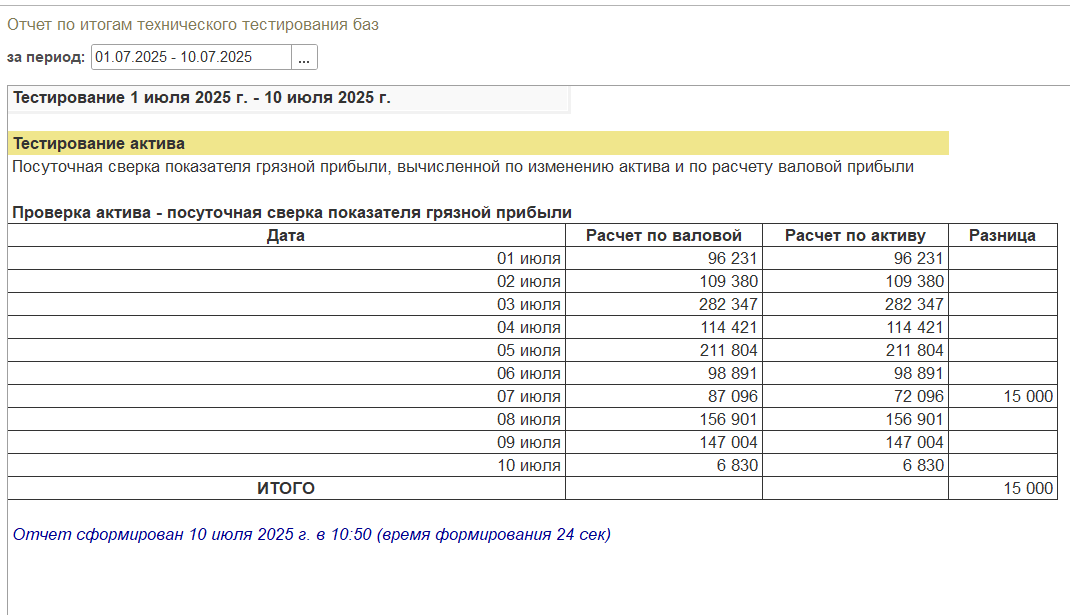1070x615 pixels.
Task: Click the 'Расчет по валовой' column header
Action: pyautogui.click(x=664, y=235)
